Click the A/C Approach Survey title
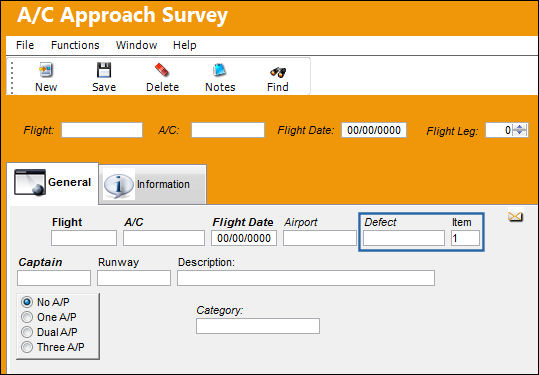The image size is (539, 375). coord(122,15)
